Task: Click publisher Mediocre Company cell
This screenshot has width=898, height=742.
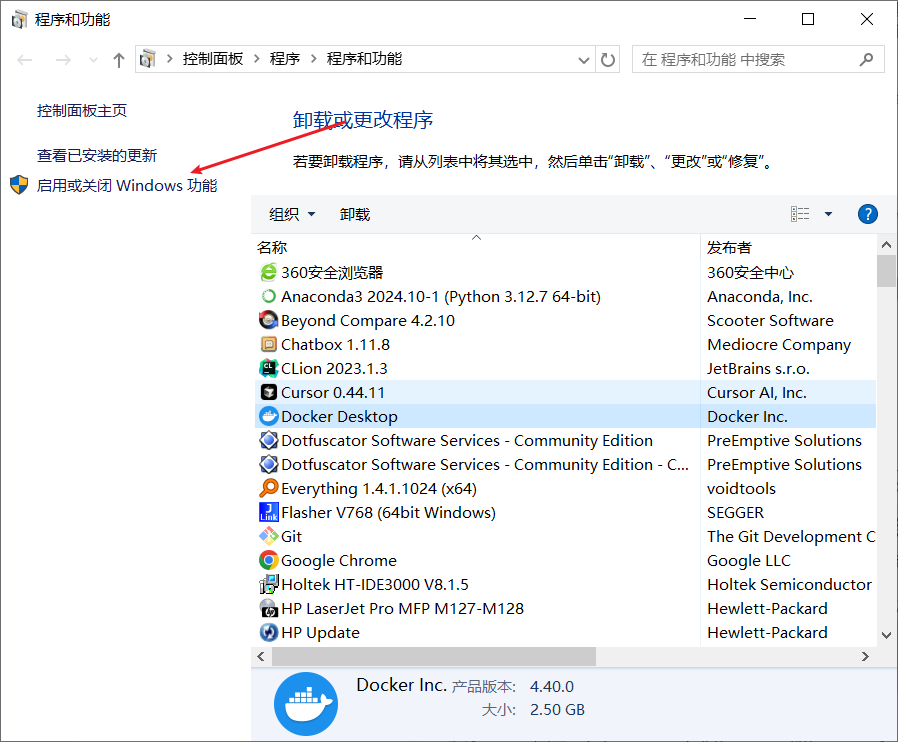Action: [779, 345]
